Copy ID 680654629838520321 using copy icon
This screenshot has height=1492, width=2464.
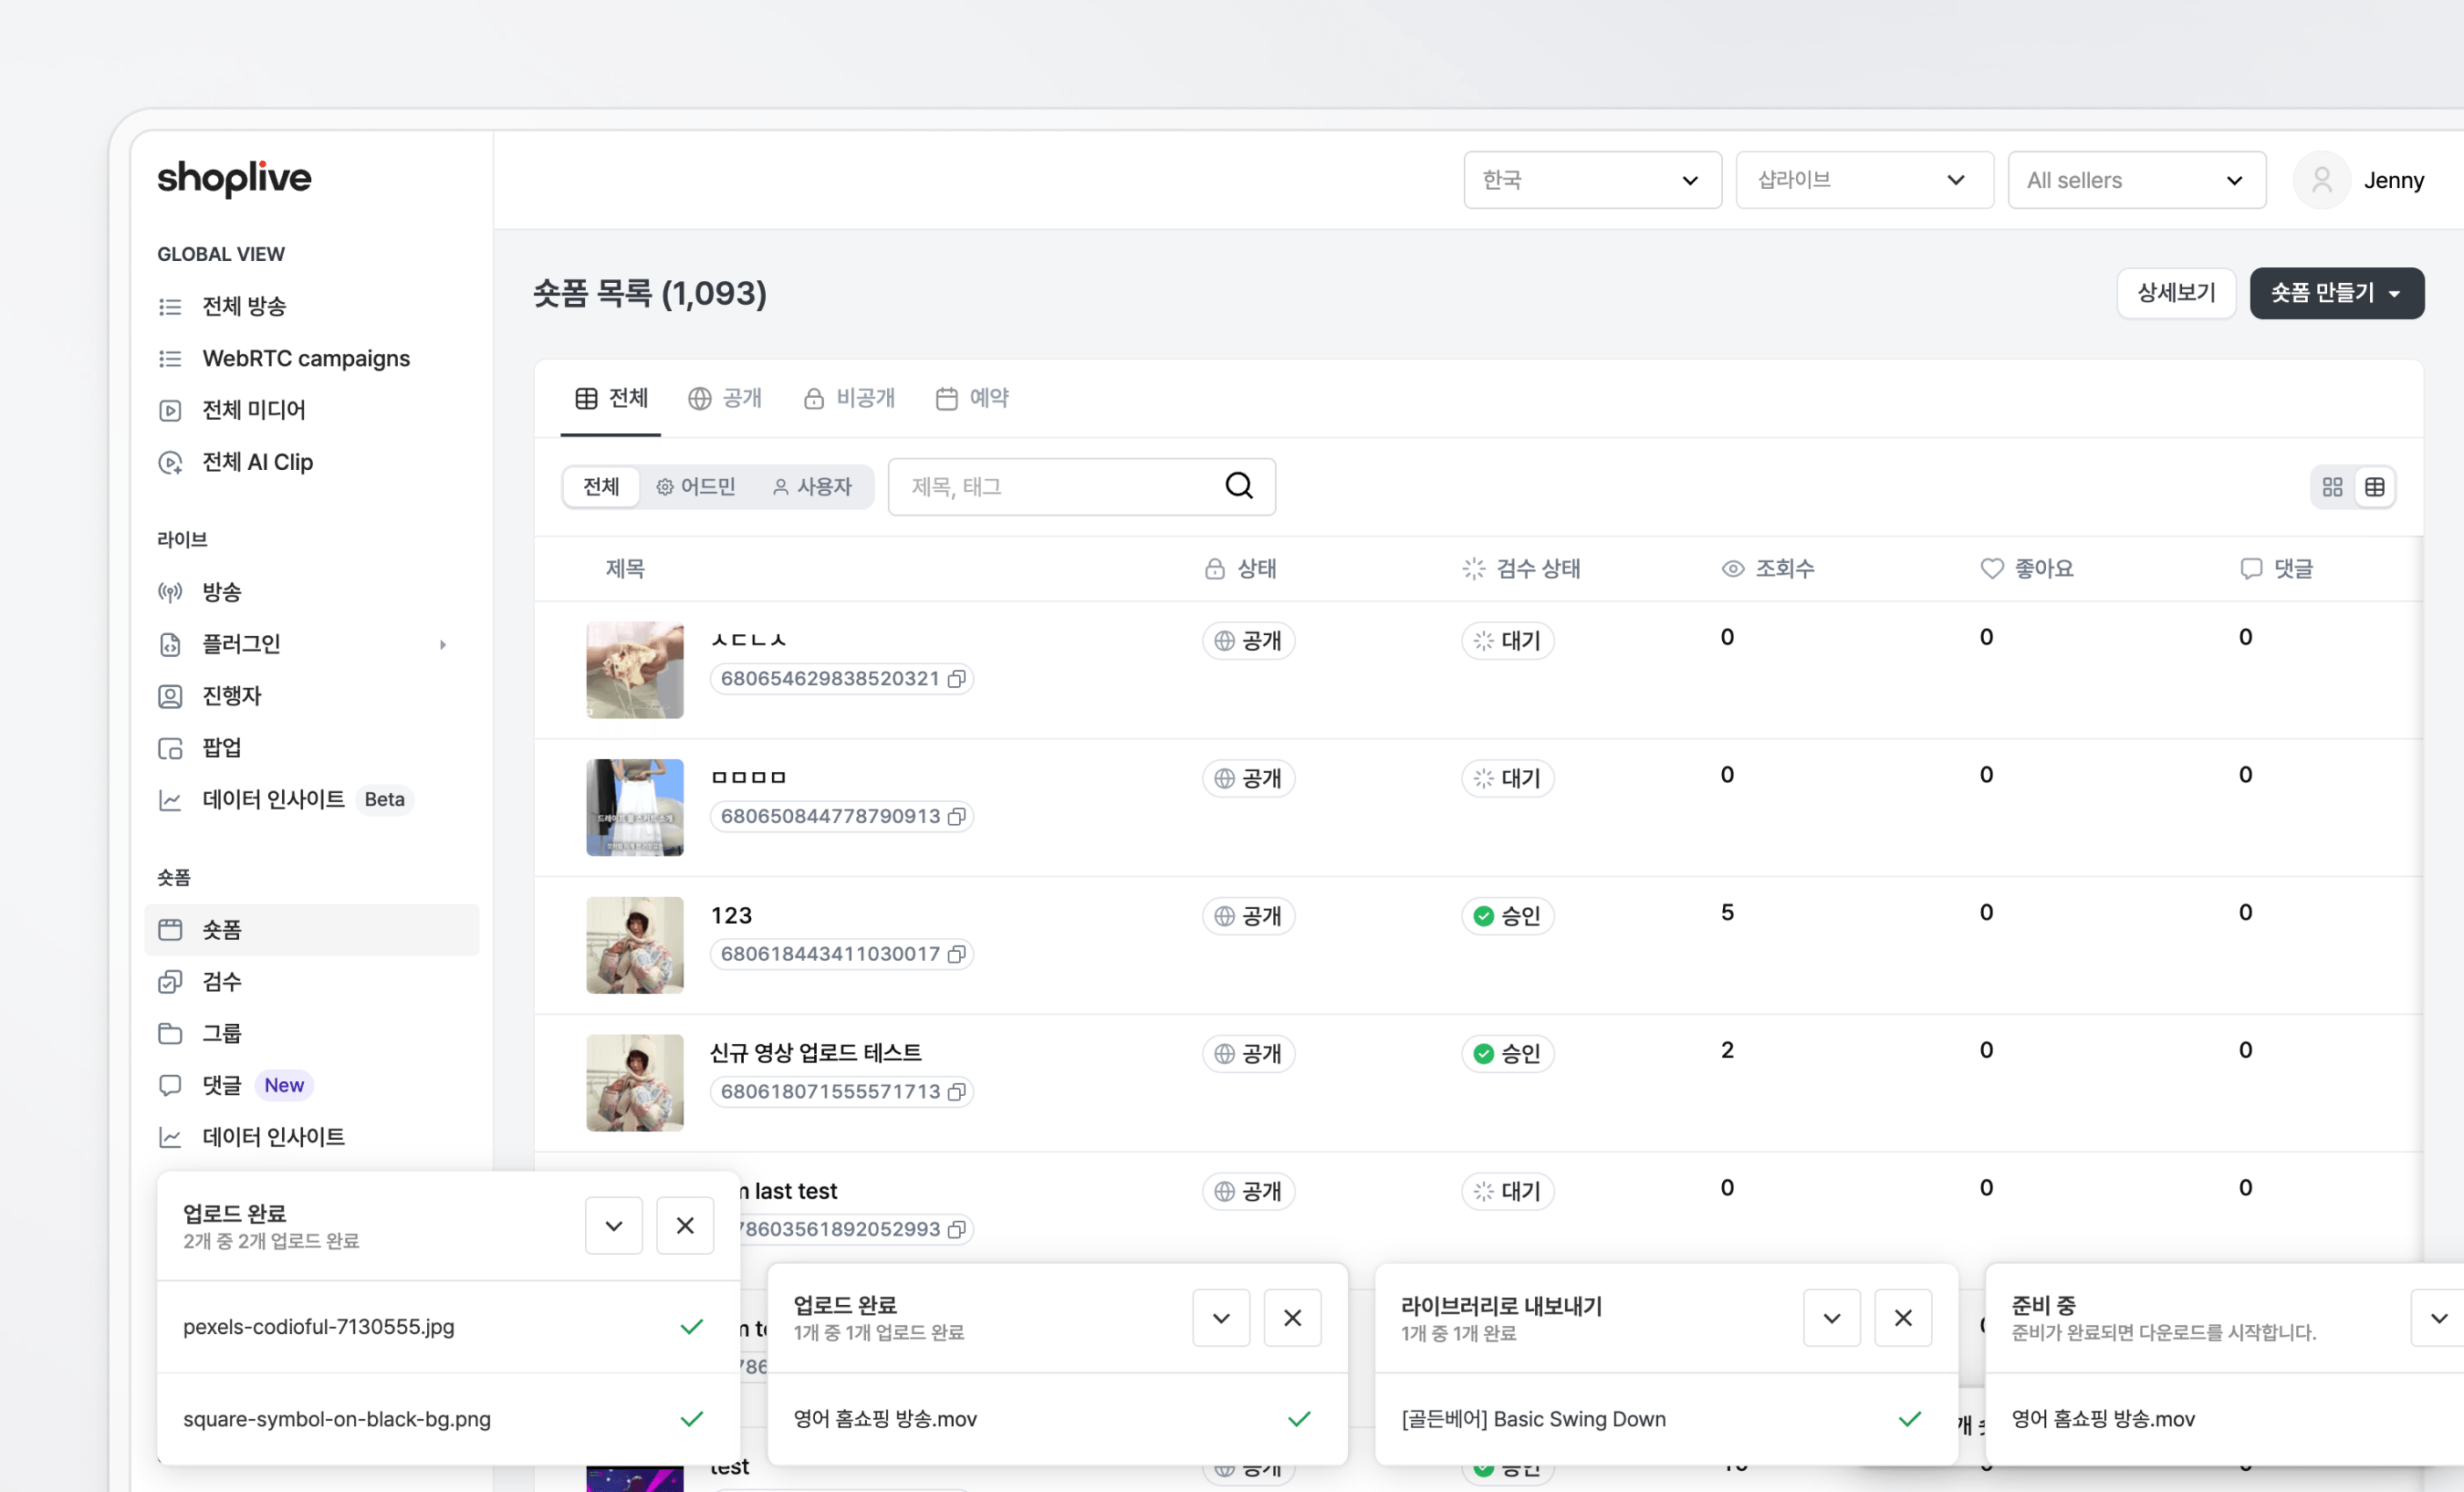tap(957, 679)
